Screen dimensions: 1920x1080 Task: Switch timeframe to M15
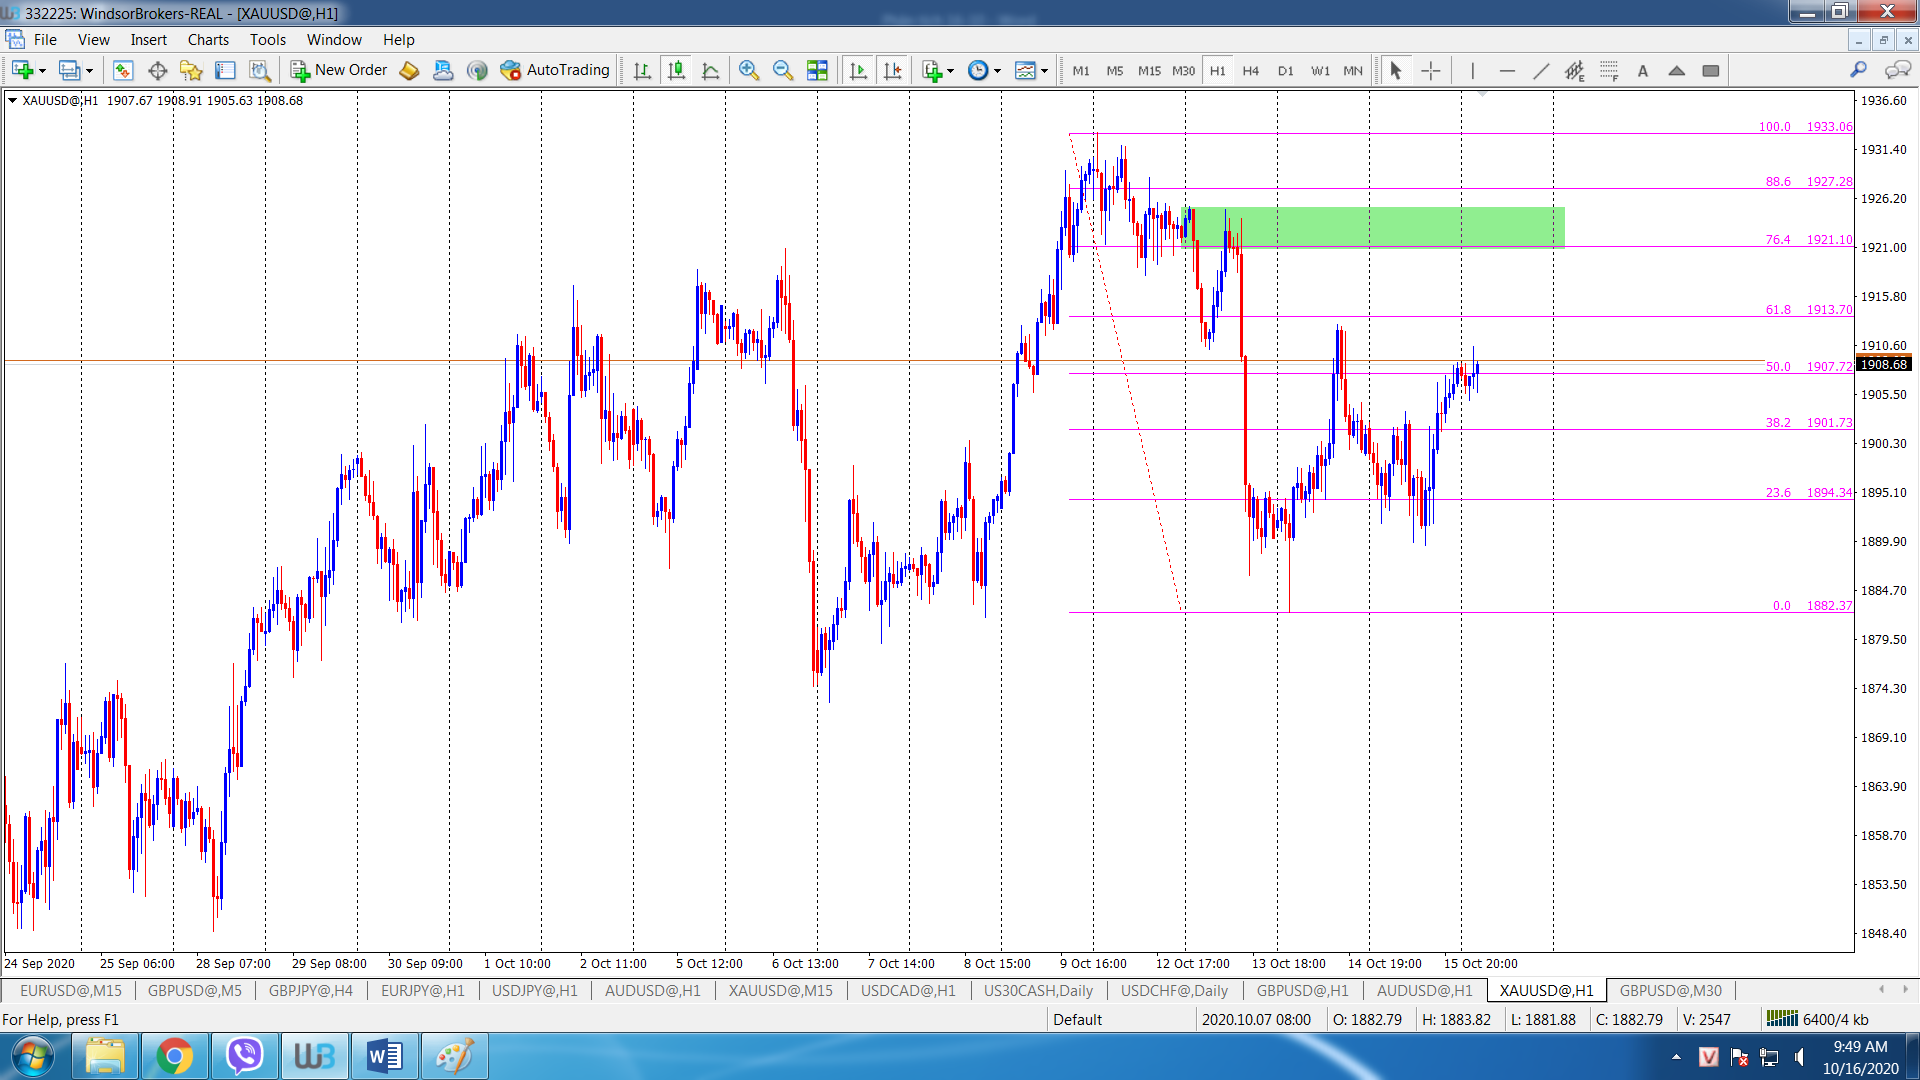coord(1149,70)
